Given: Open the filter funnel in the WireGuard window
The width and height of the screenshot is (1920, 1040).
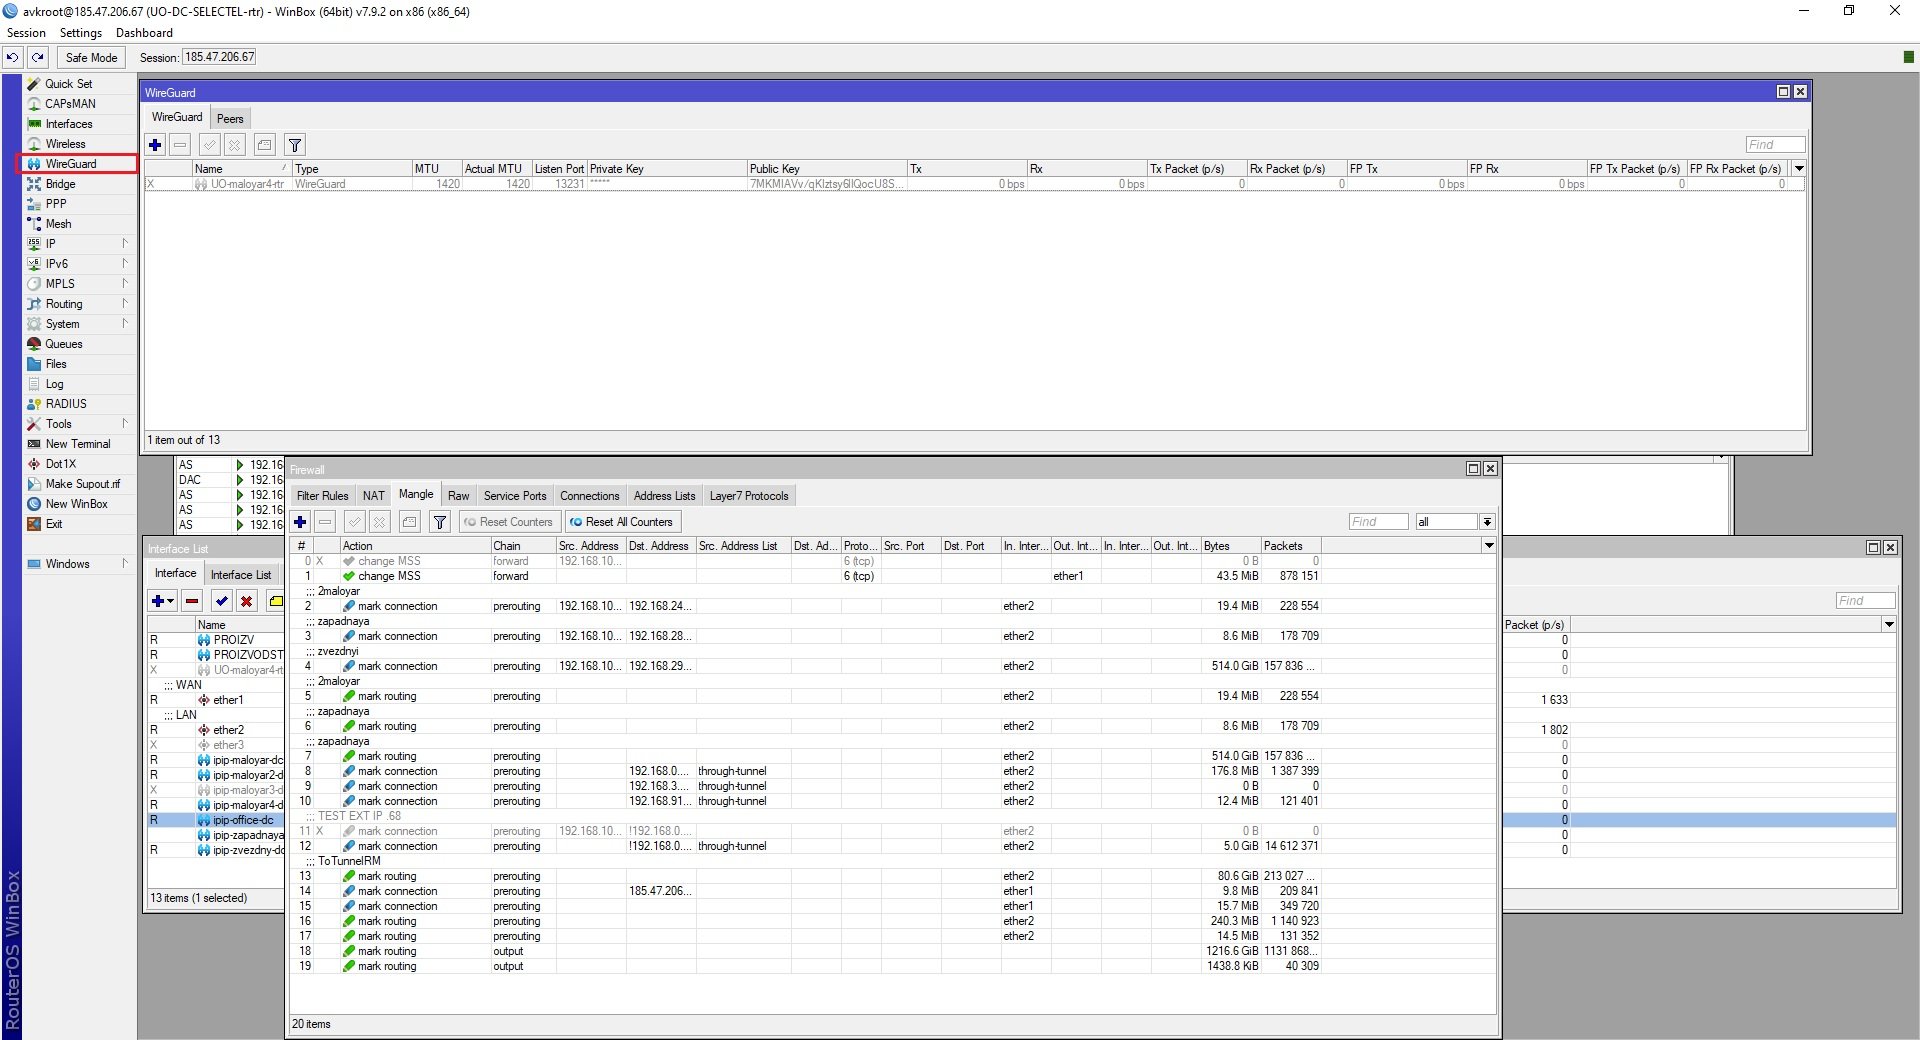Looking at the screenshot, I should (x=294, y=145).
